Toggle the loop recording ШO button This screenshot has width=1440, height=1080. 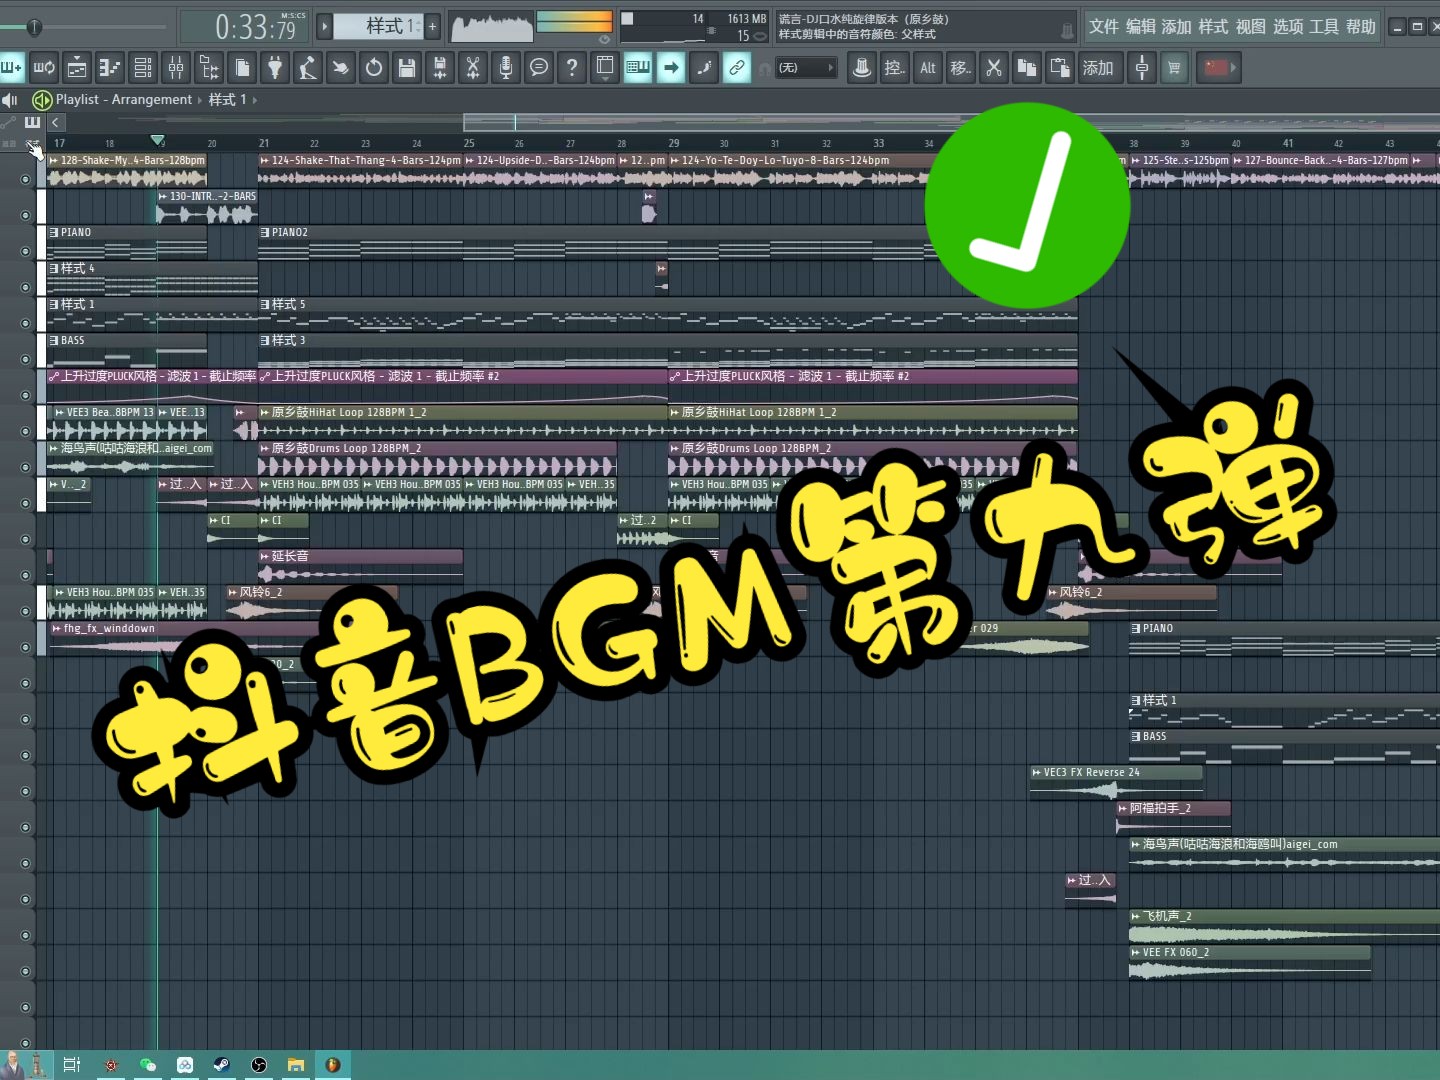coord(44,67)
